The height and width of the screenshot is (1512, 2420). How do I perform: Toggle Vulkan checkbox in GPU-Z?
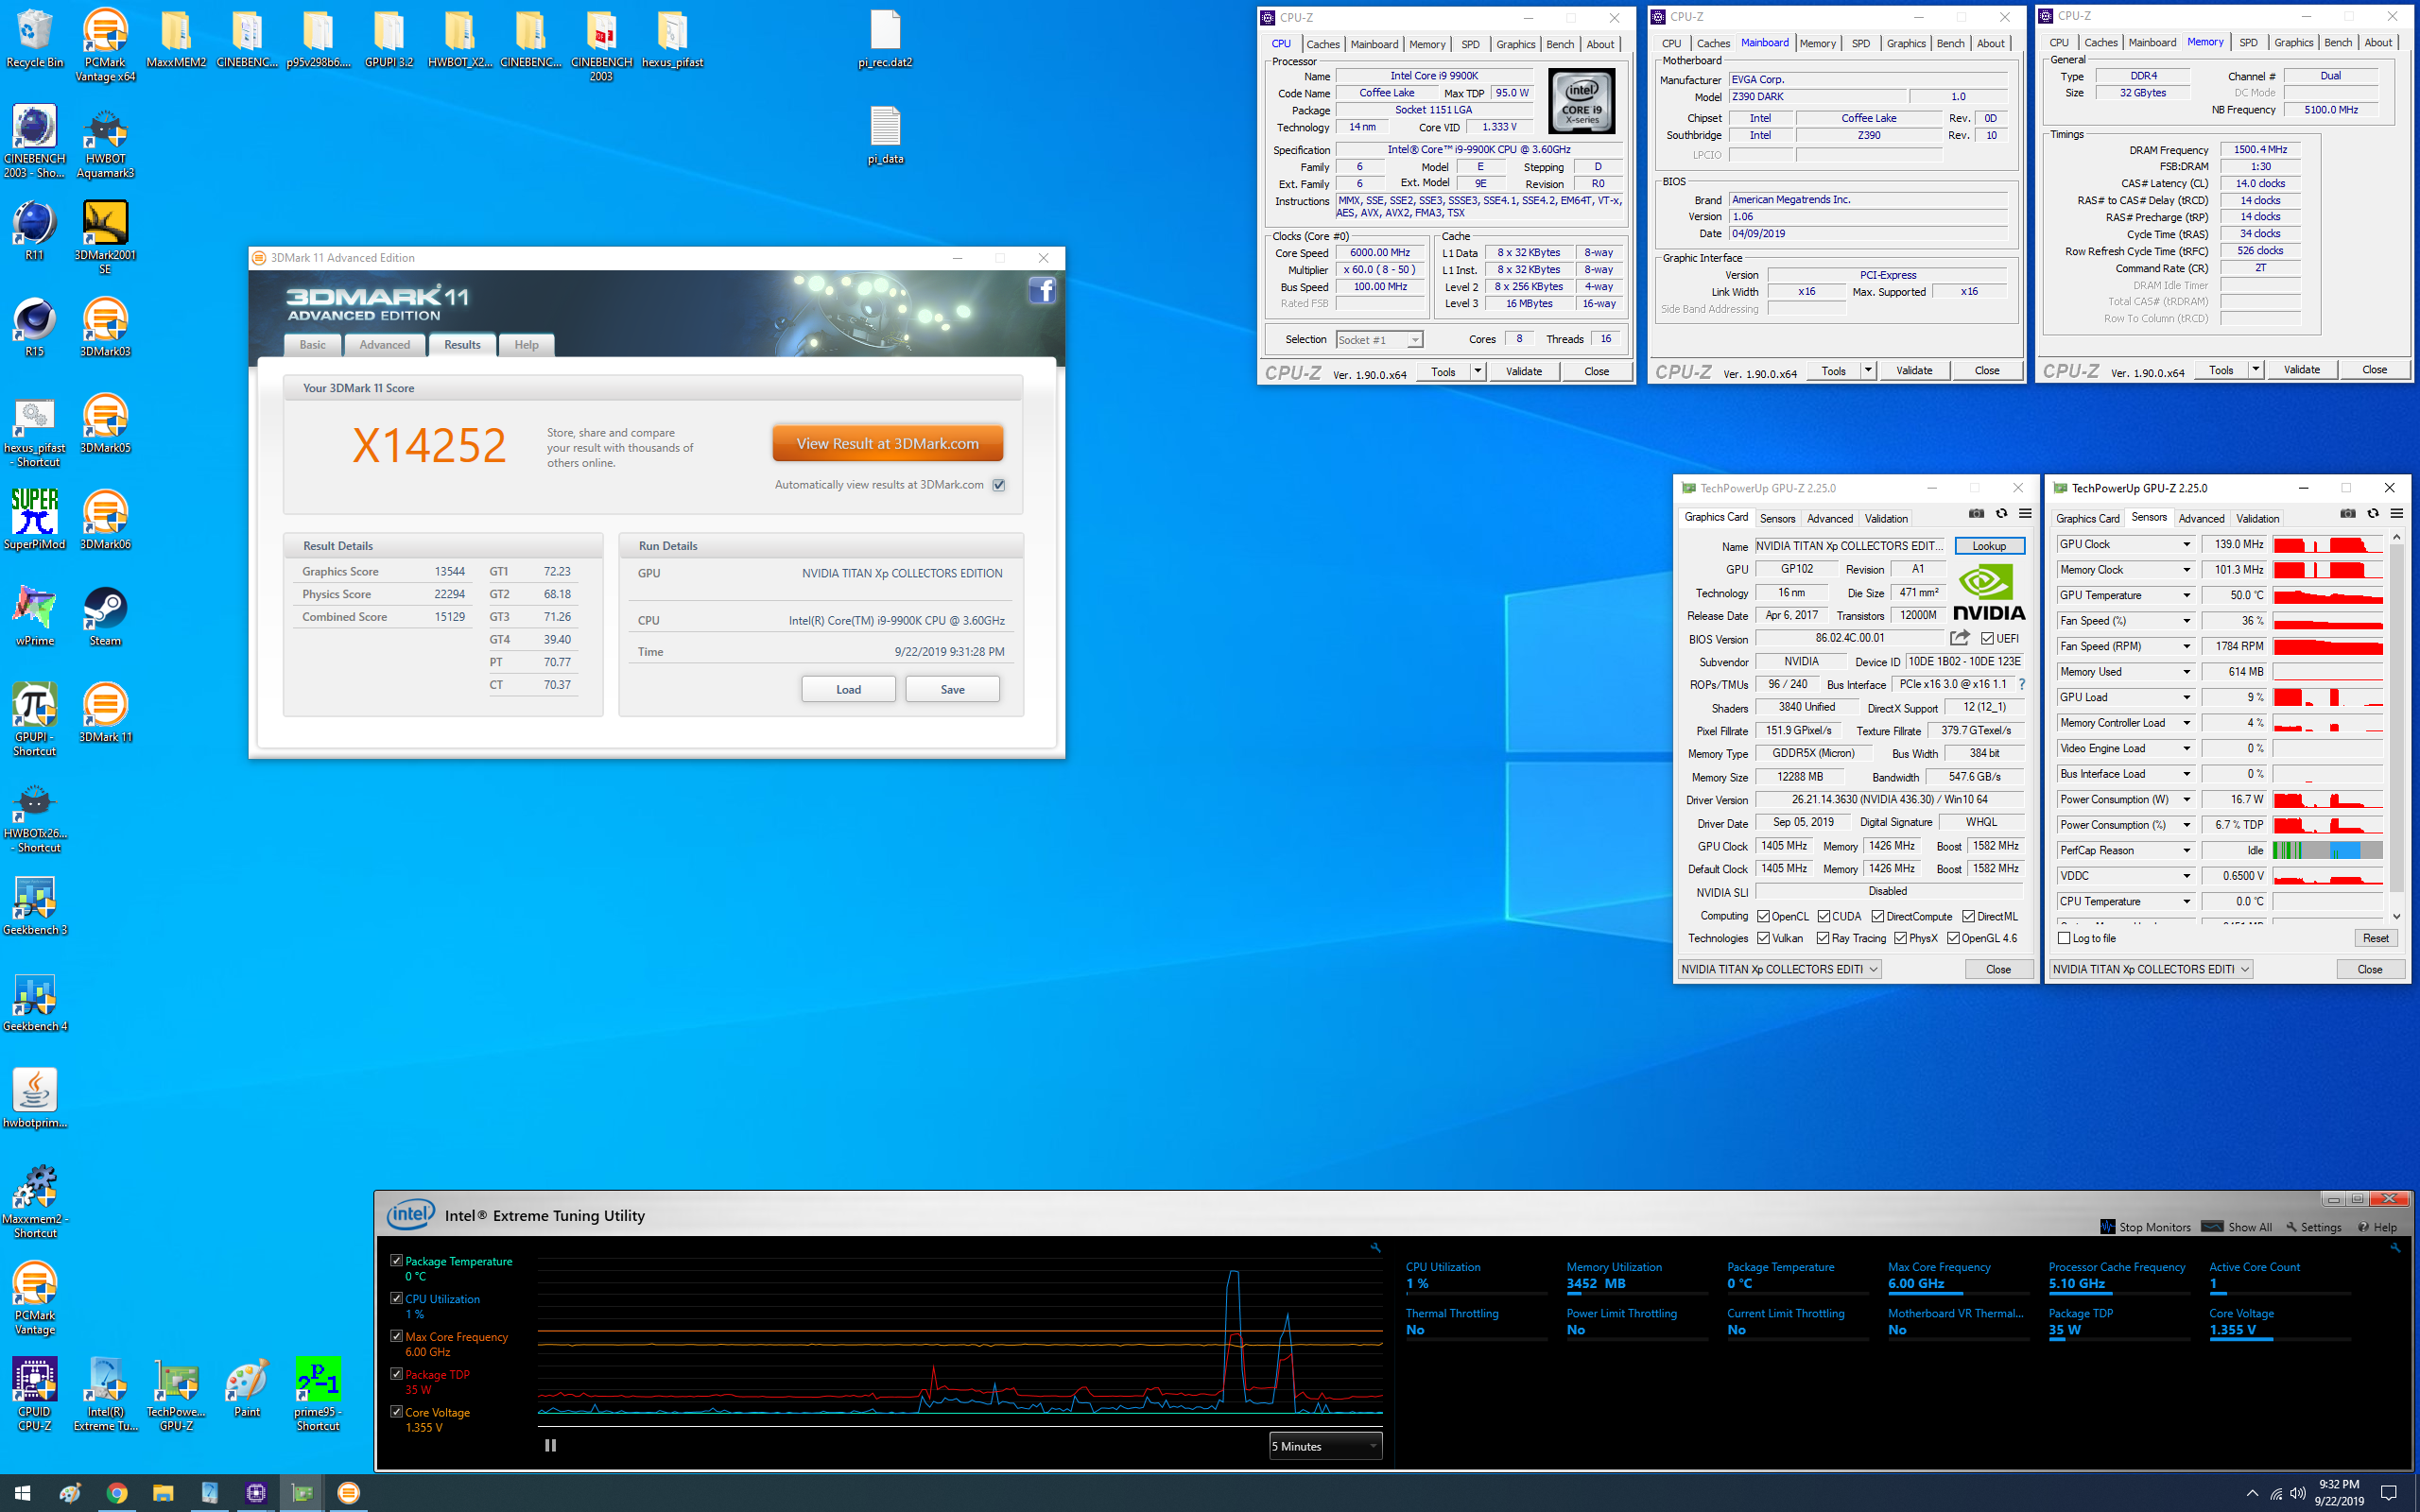pyautogui.click(x=1763, y=938)
